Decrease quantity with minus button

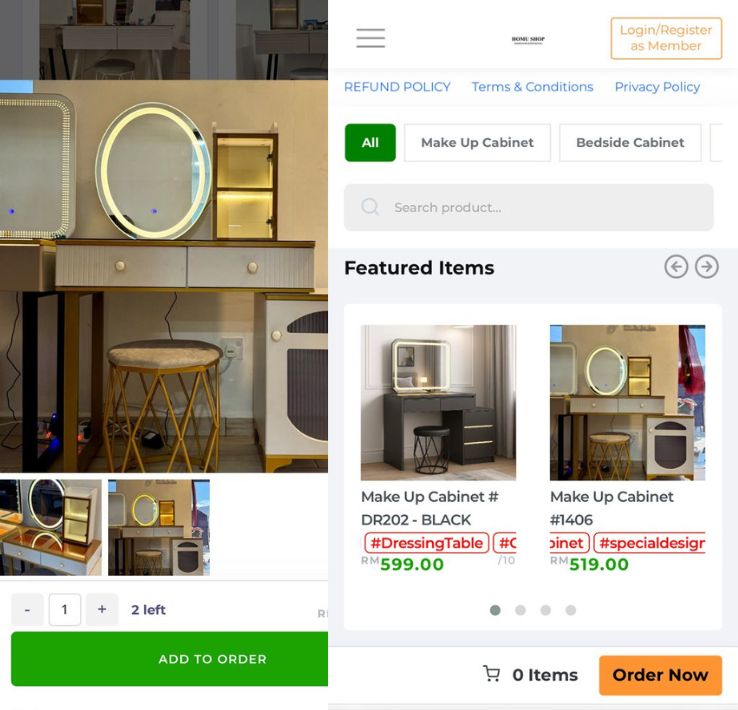click(27, 609)
